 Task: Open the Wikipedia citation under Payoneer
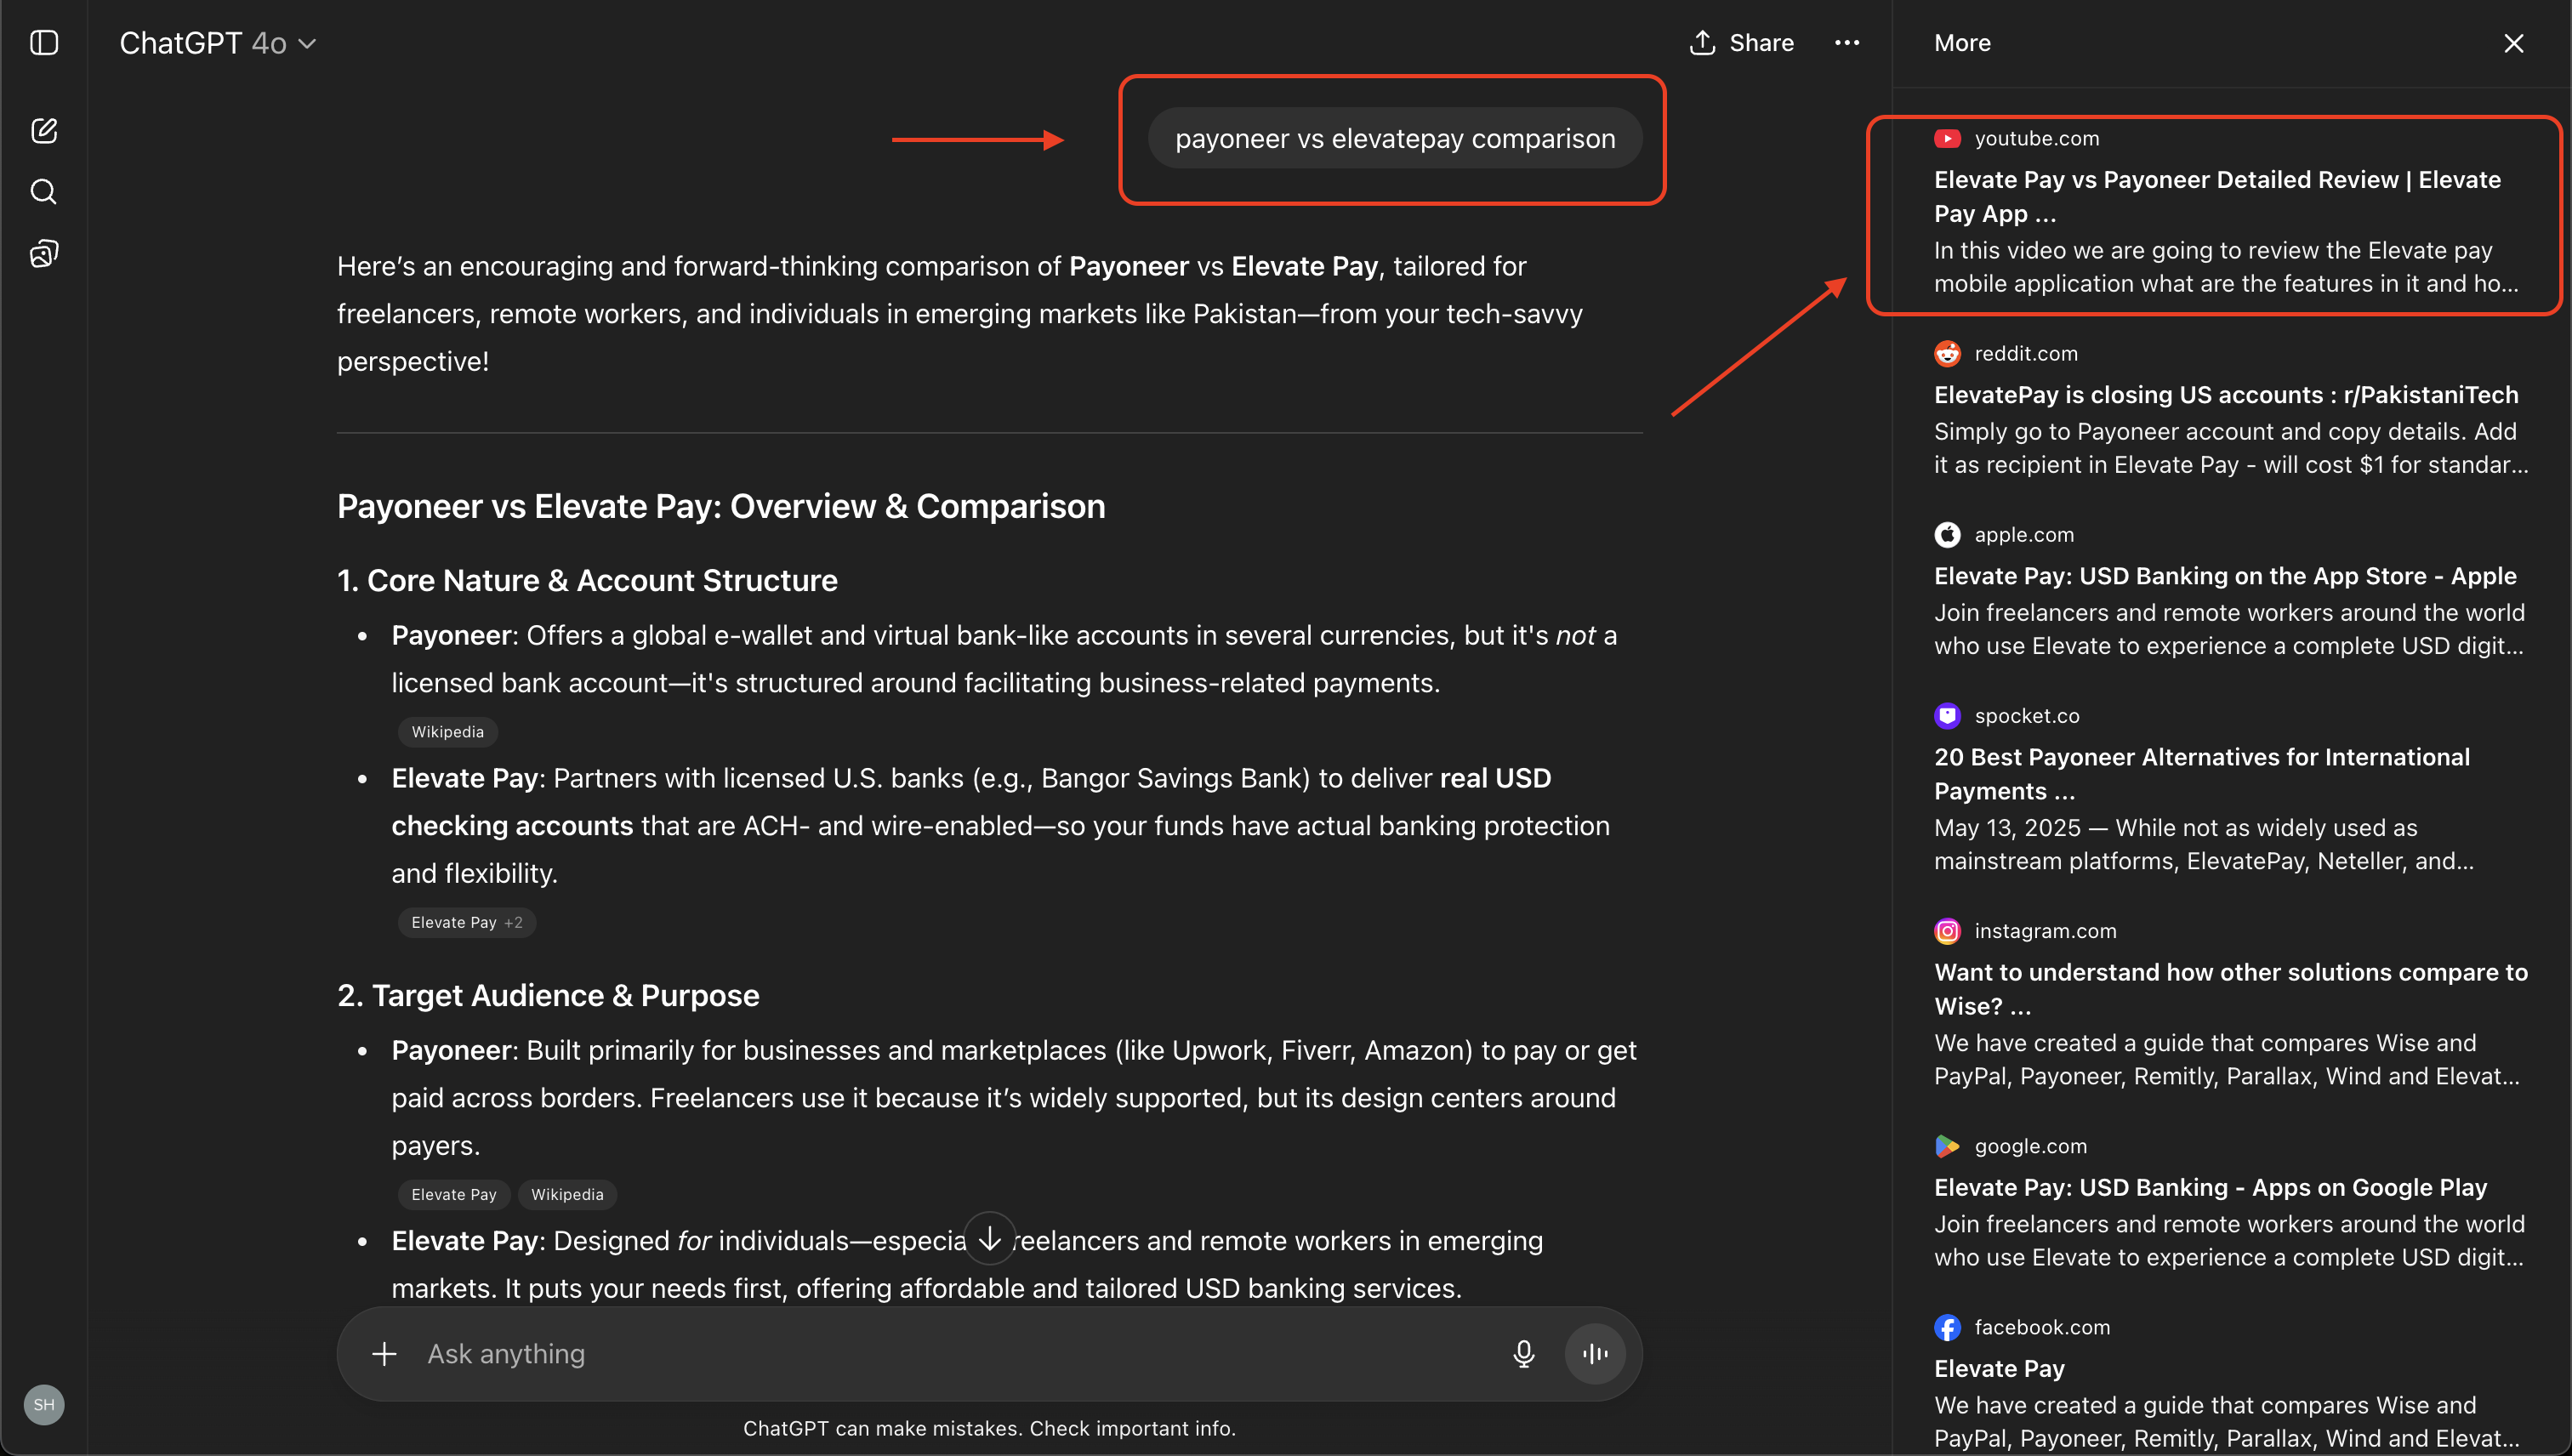pos(447,731)
